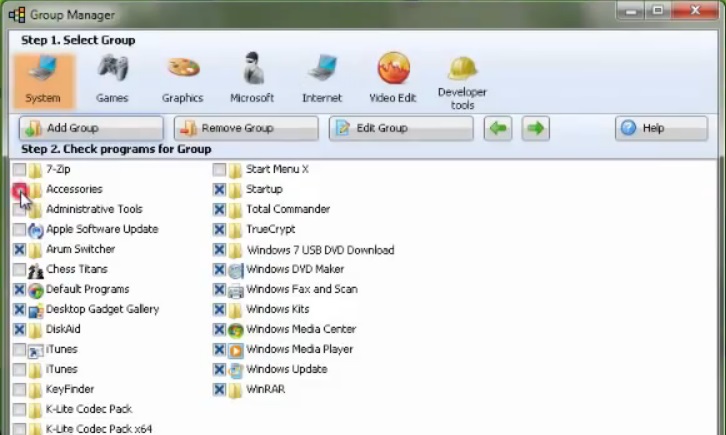Click the Windows DVD Maker icon
Screen dimensions: 726x435
point(236,270)
